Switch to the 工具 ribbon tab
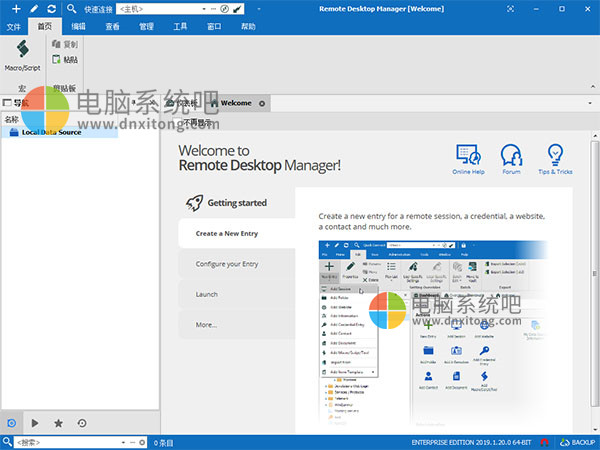Viewport: 600px width, 450px height. point(180,27)
